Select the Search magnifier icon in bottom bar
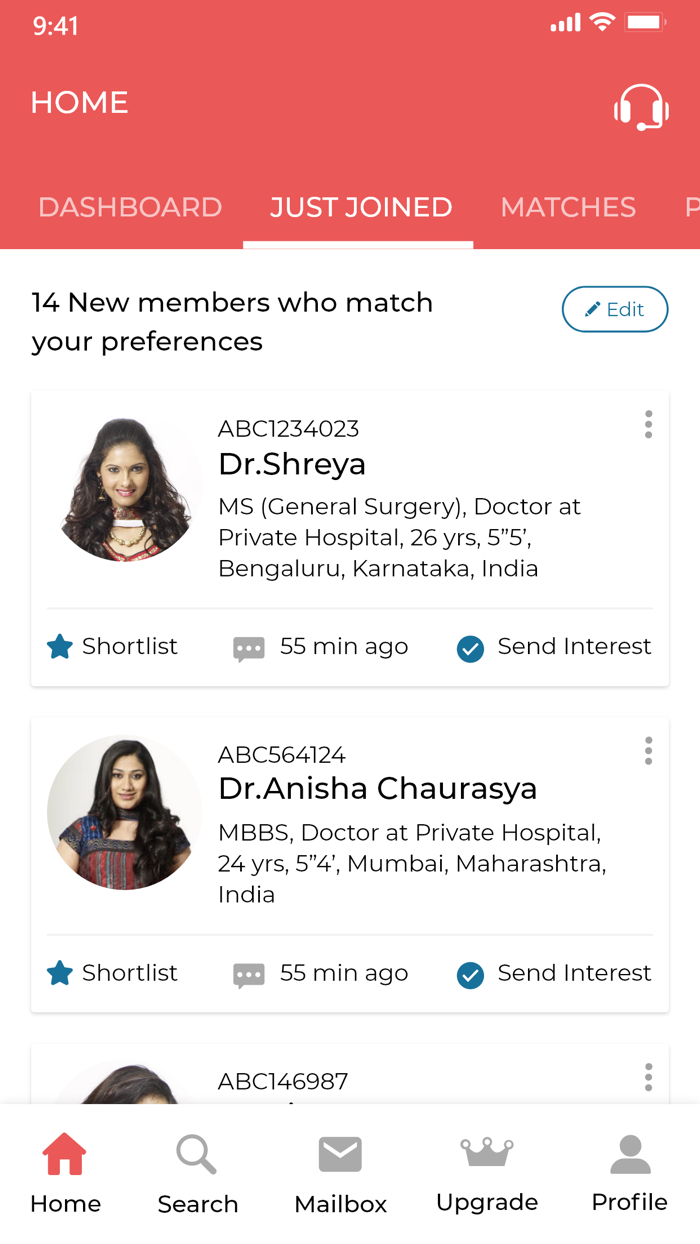 [196, 1154]
